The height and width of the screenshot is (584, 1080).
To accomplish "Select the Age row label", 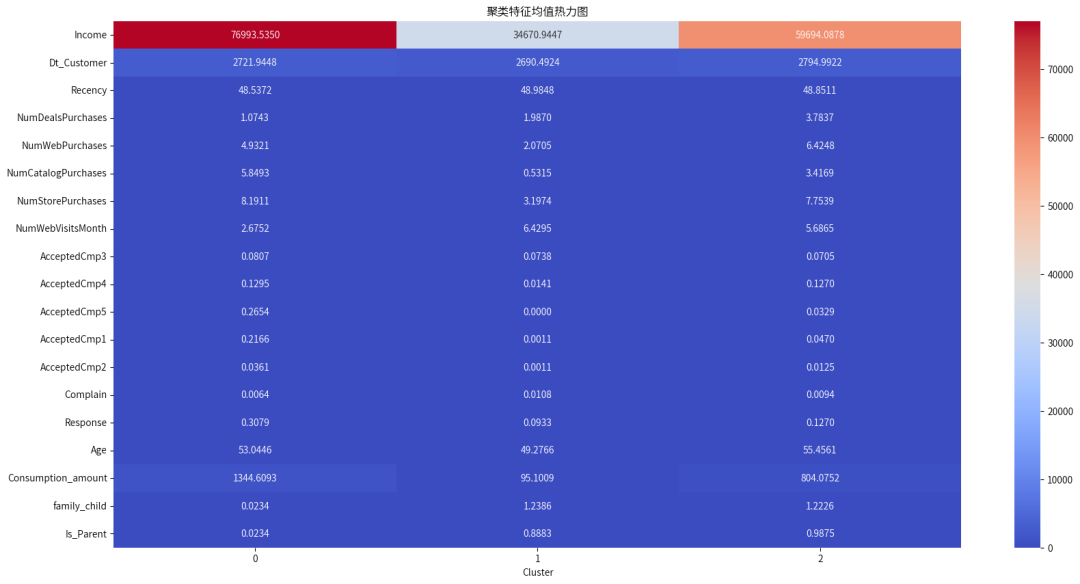I will (x=98, y=450).
